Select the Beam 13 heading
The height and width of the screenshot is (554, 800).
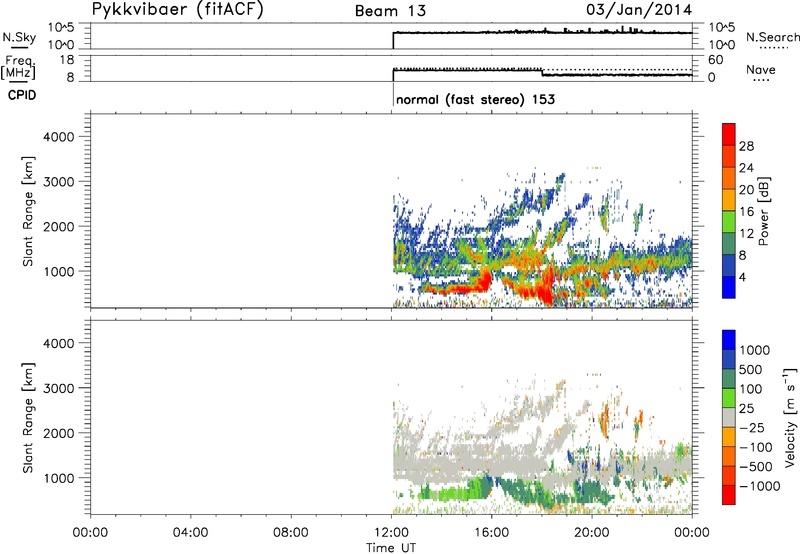coord(390,11)
